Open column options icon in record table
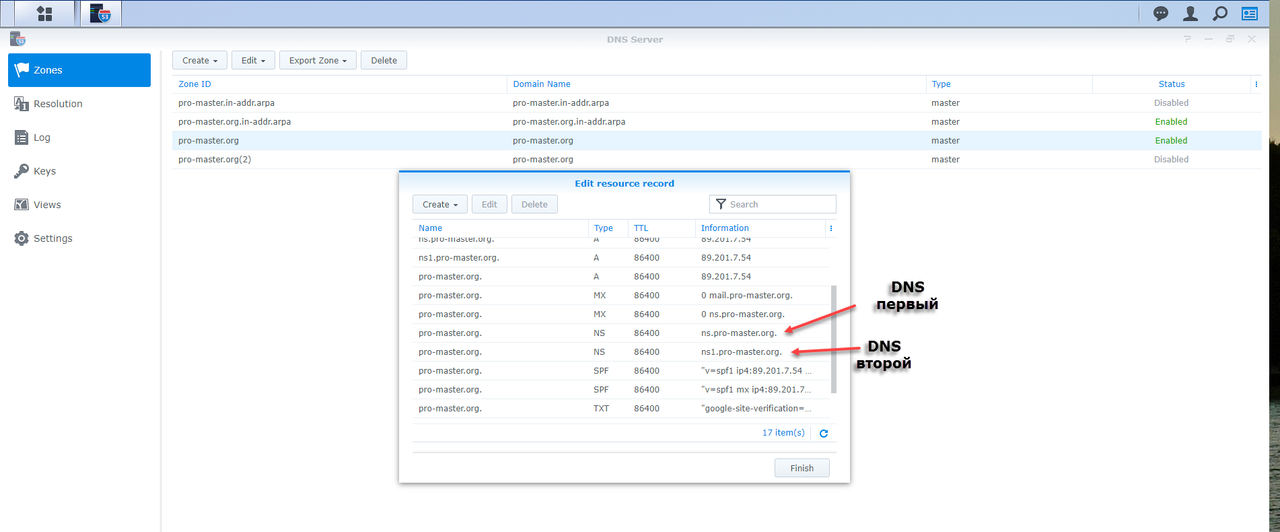Viewport: 1280px width, 532px height. tap(831, 228)
